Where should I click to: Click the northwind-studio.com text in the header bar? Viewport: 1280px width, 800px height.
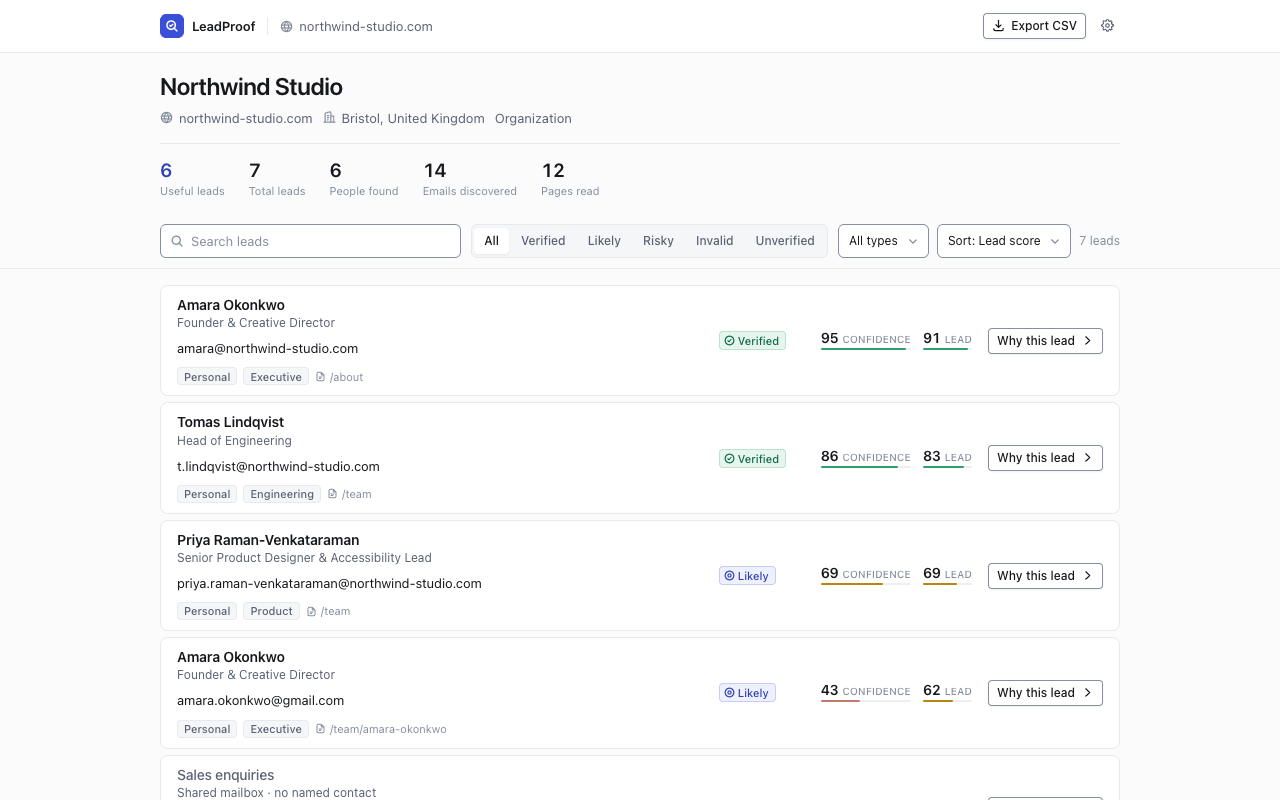(366, 27)
